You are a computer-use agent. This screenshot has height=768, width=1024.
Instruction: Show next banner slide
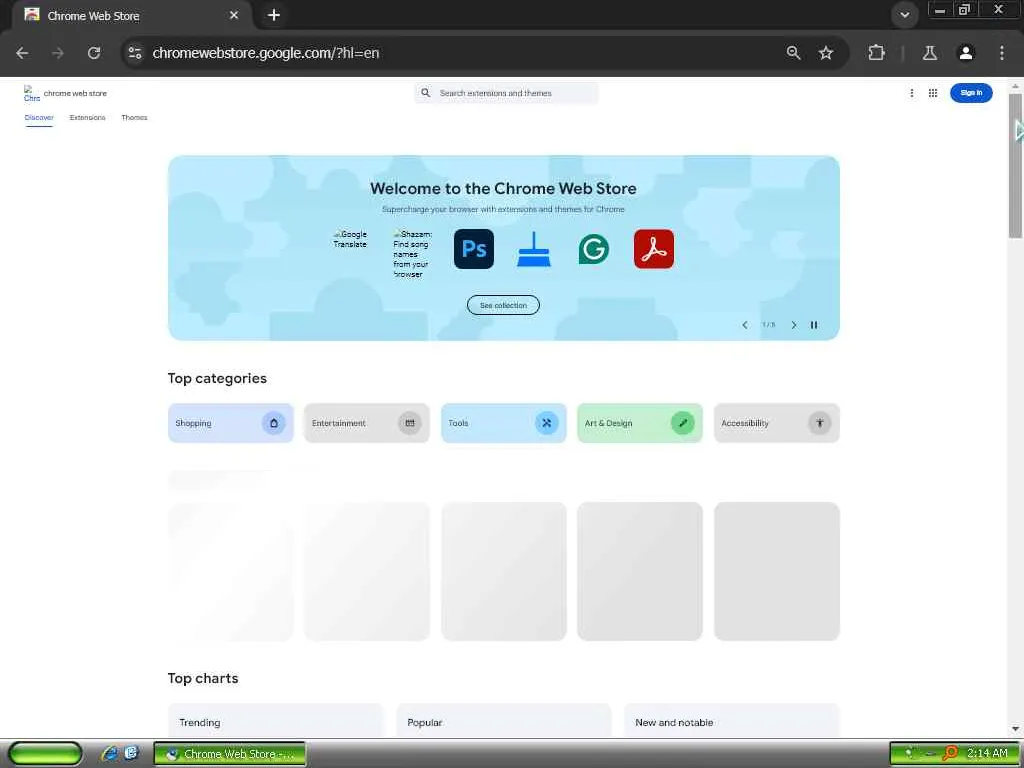tap(793, 325)
